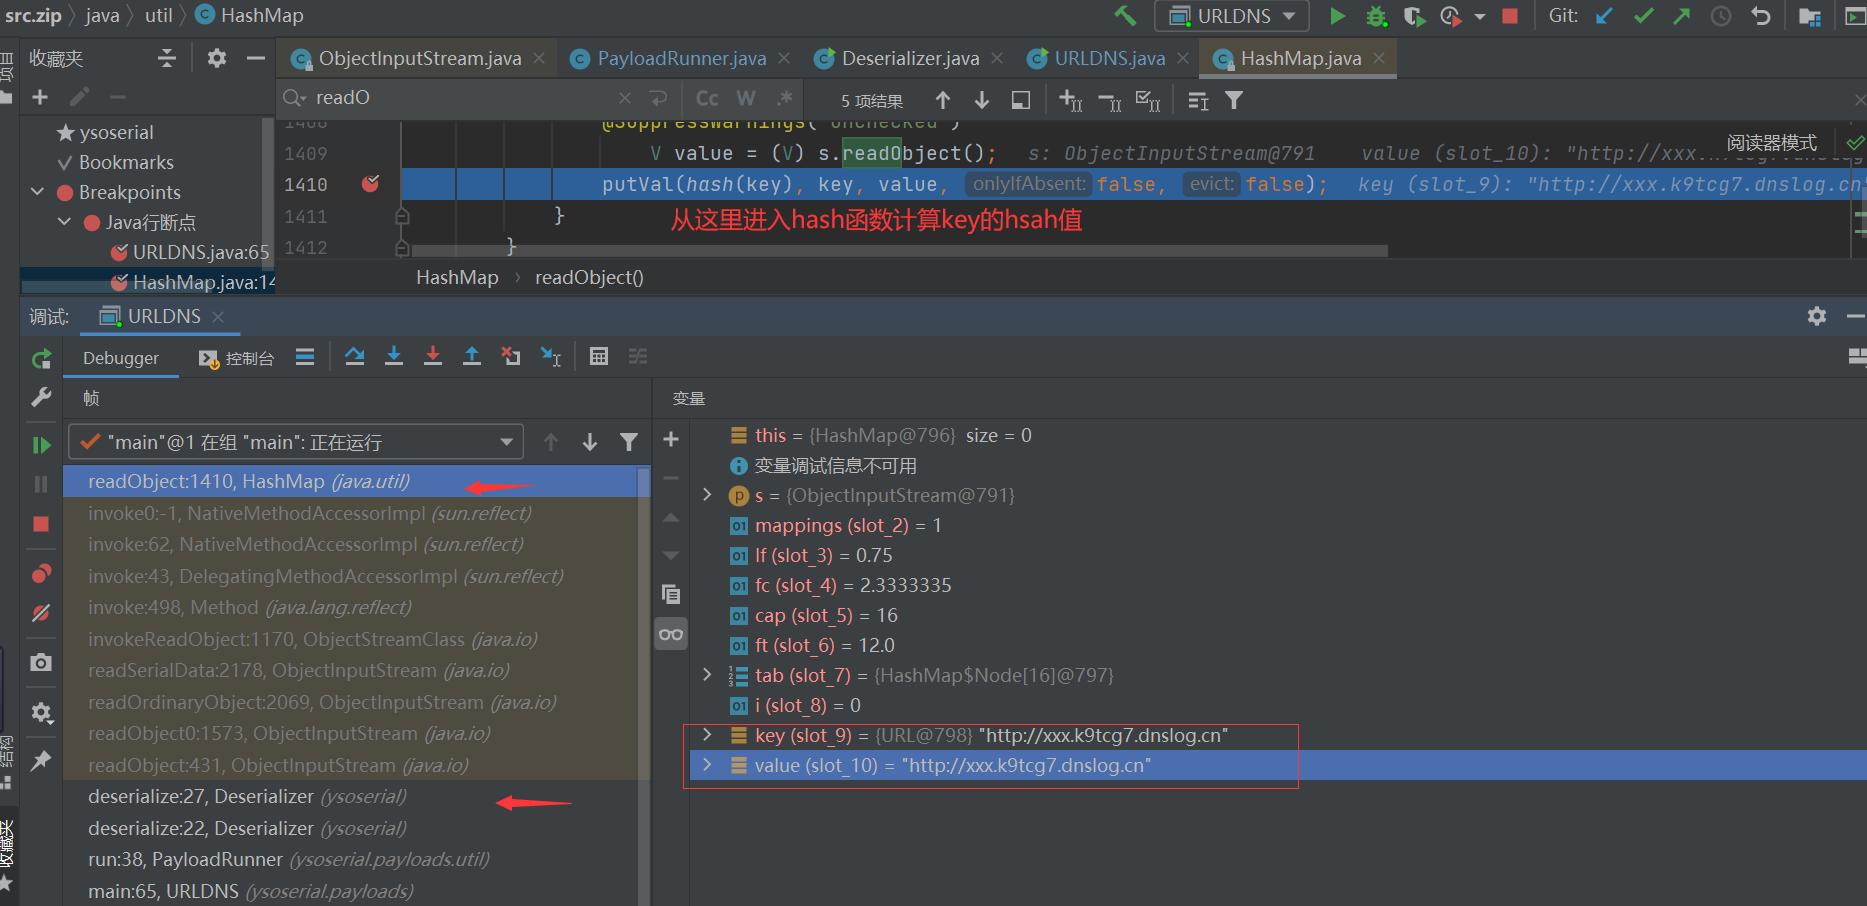Expand the tab (slot_7) variable

coord(707,675)
